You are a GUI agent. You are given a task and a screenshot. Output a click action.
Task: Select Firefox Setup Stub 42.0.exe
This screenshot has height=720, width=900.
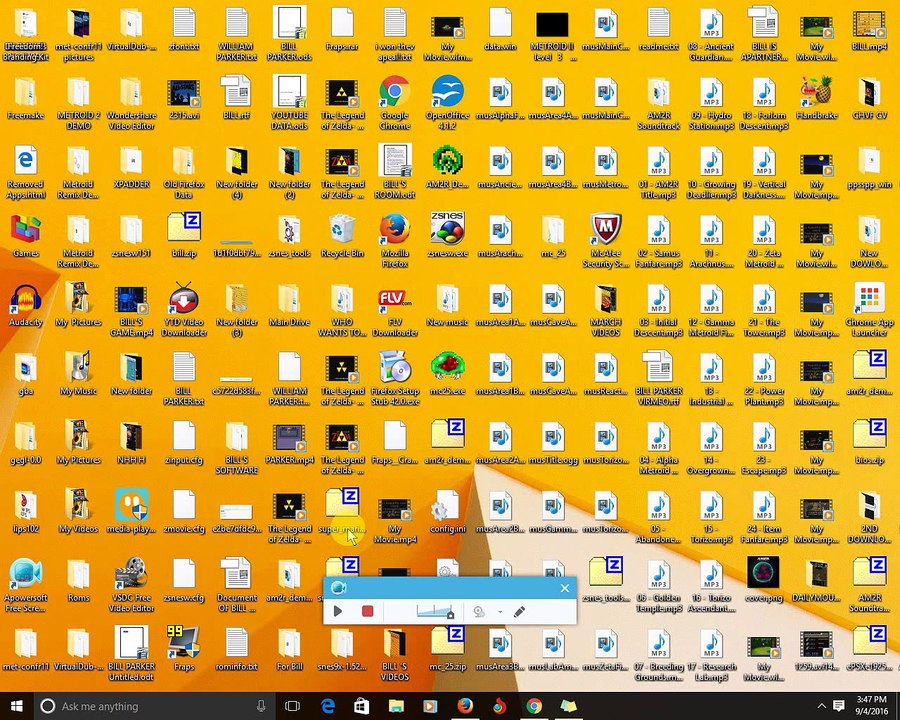click(395, 380)
